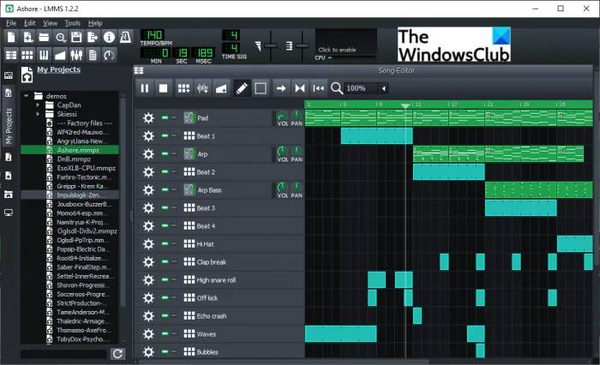Image resolution: width=600 pixels, height=365 pixels.
Task: Open an existing project icon
Action: [44, 37]
